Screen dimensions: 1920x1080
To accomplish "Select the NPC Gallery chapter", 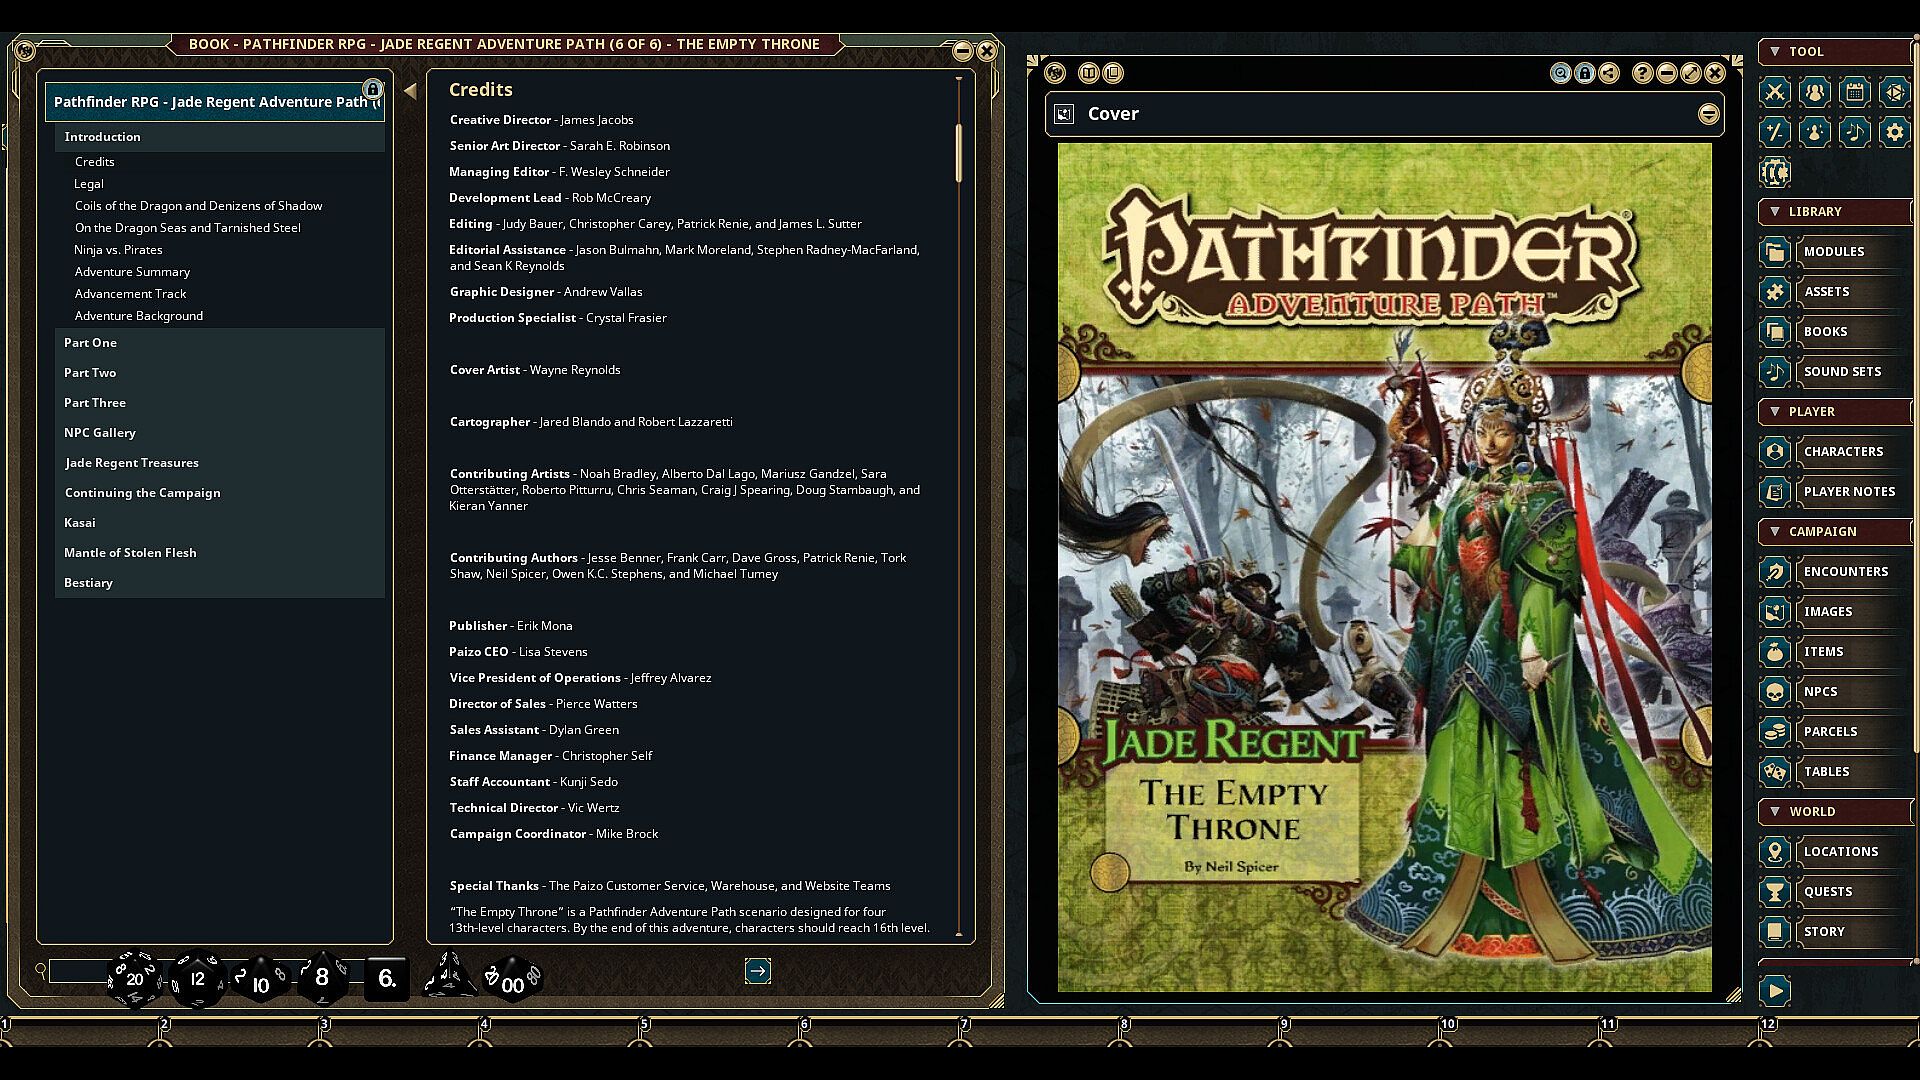I will 220,433.
